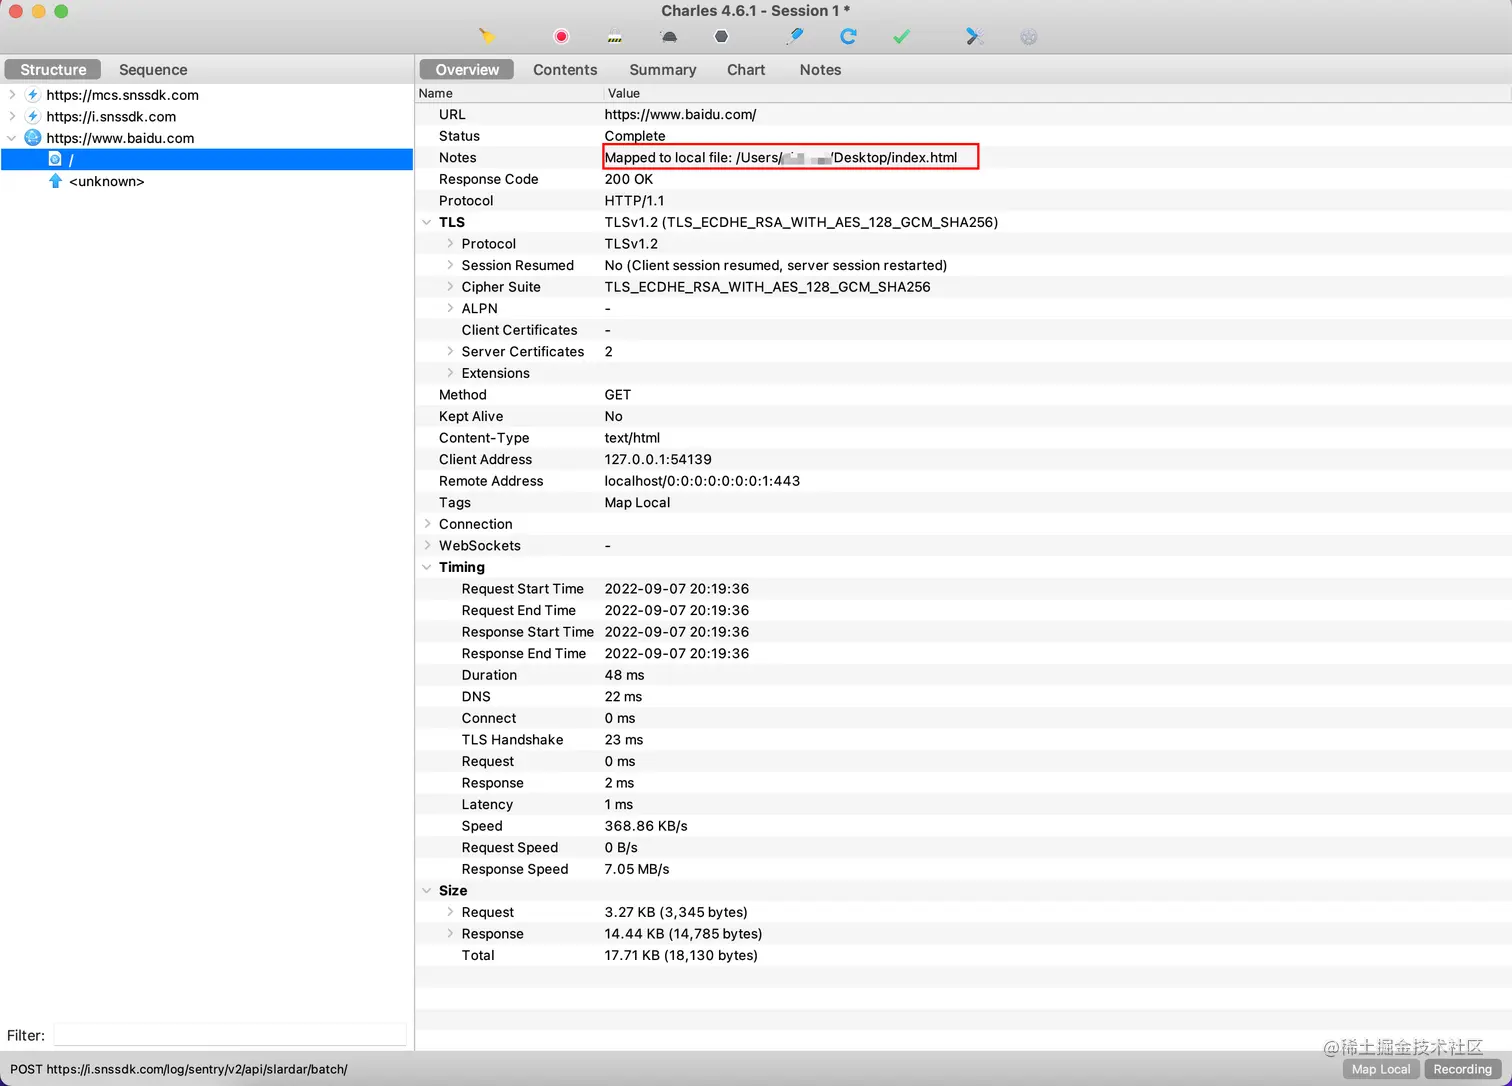Click the Name column header
The image size is (1512, 1086).
coord(509,93)
